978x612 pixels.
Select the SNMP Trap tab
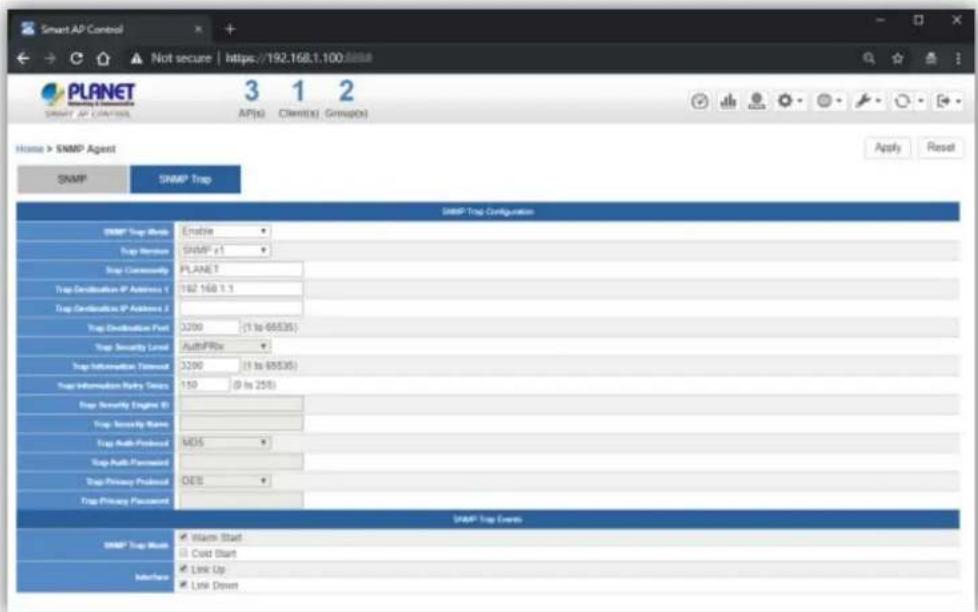coord(185,180)
